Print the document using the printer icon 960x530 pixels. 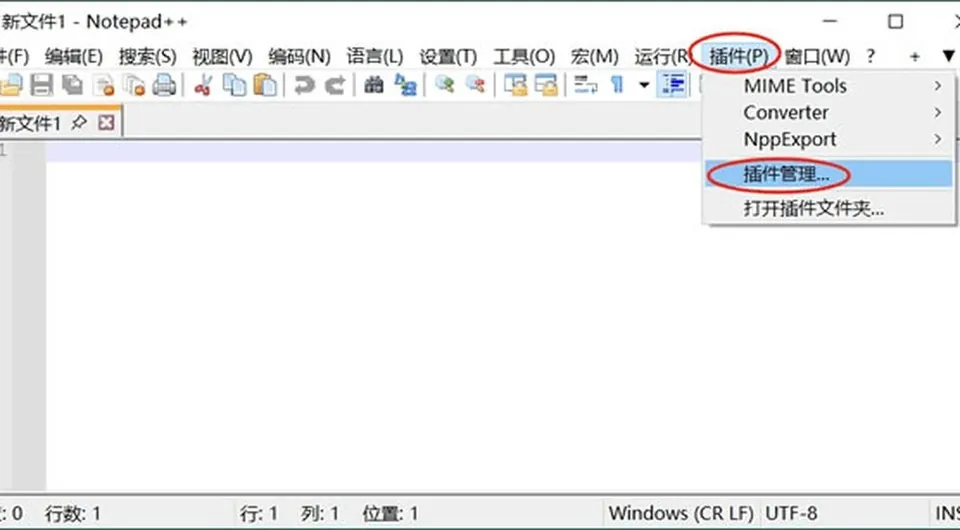164,85
